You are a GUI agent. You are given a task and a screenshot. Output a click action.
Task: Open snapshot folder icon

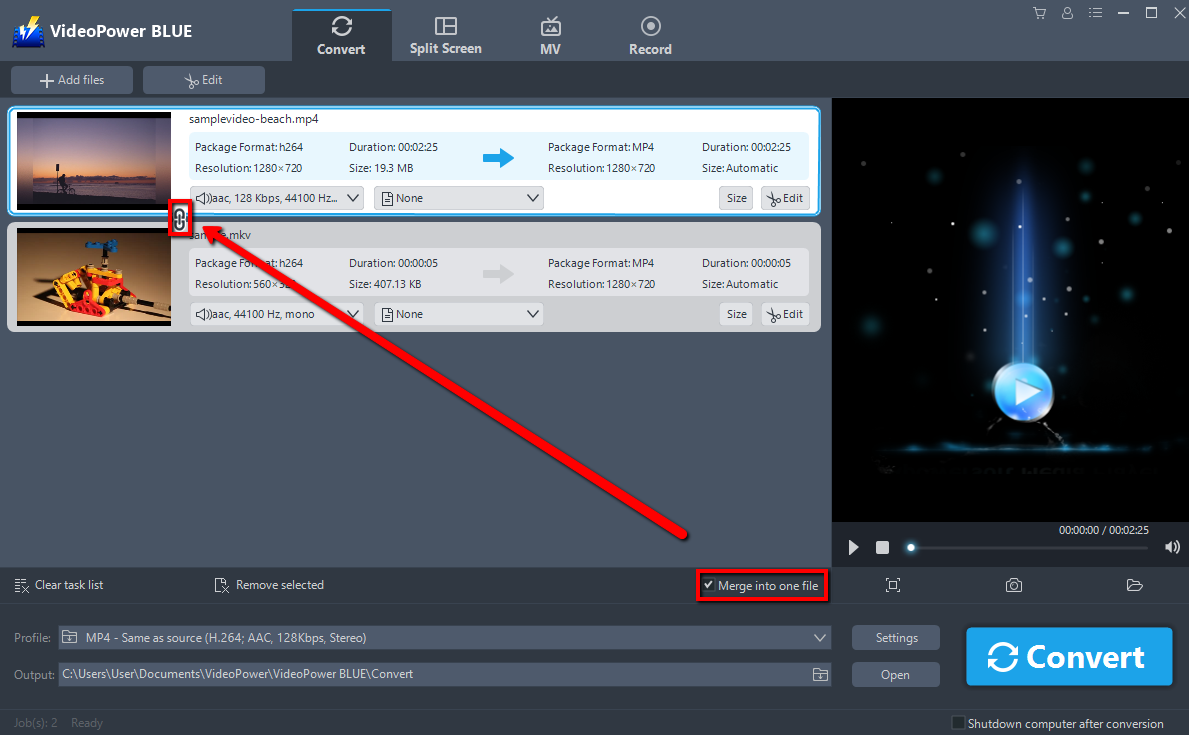[x=1134, y=585]
